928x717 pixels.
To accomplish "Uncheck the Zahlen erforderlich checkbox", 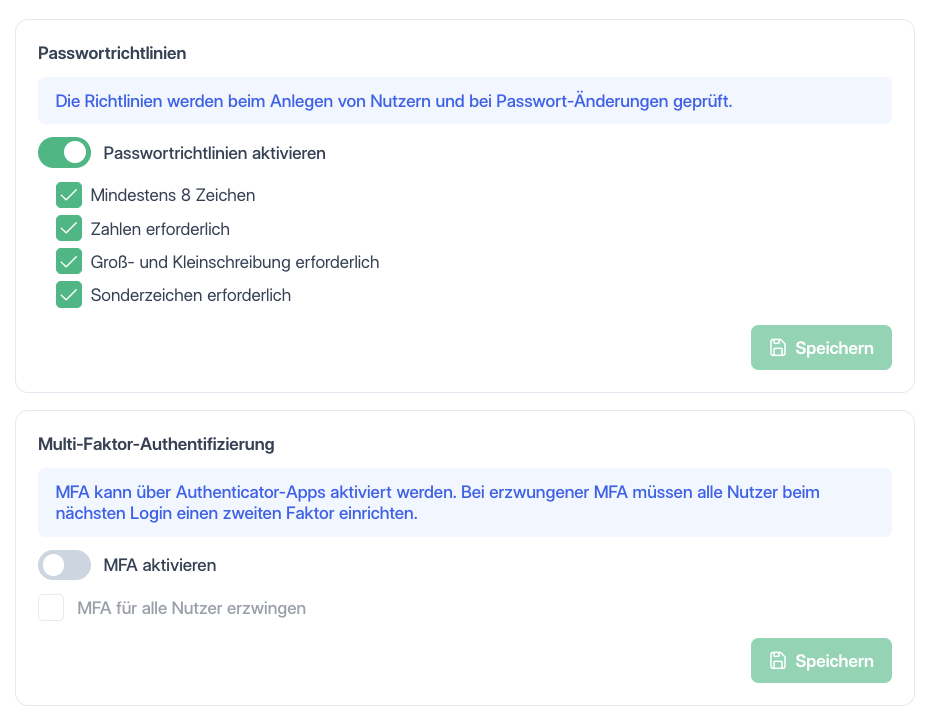I will tap(69, 229).
